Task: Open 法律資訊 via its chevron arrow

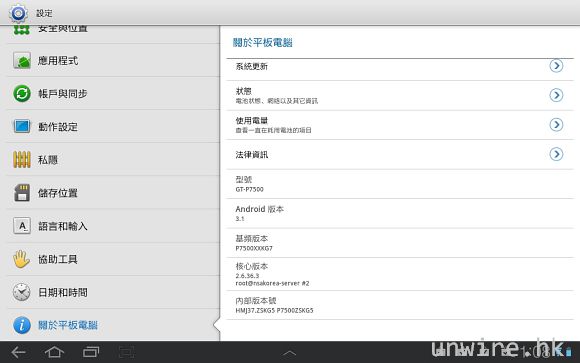Action: (x=556, y=154)
